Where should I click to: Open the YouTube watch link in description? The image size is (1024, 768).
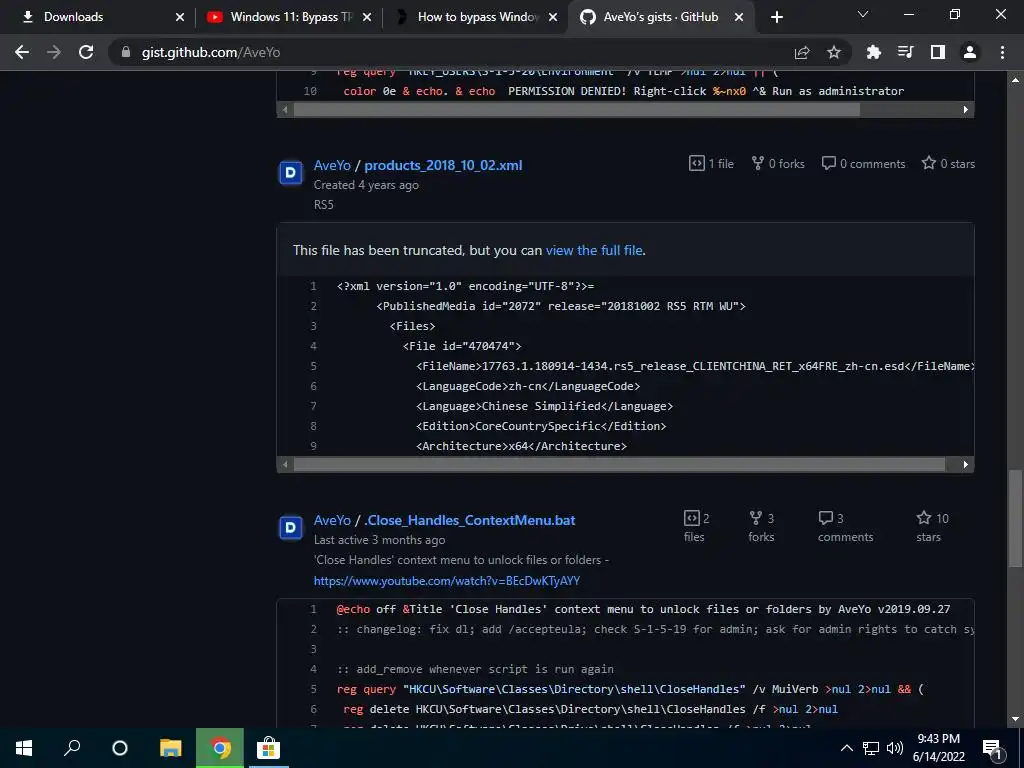[x=447, y=581]
